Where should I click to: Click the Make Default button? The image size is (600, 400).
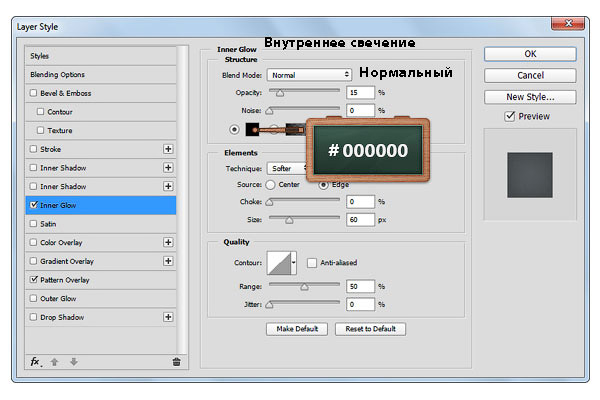coord(297,329)
